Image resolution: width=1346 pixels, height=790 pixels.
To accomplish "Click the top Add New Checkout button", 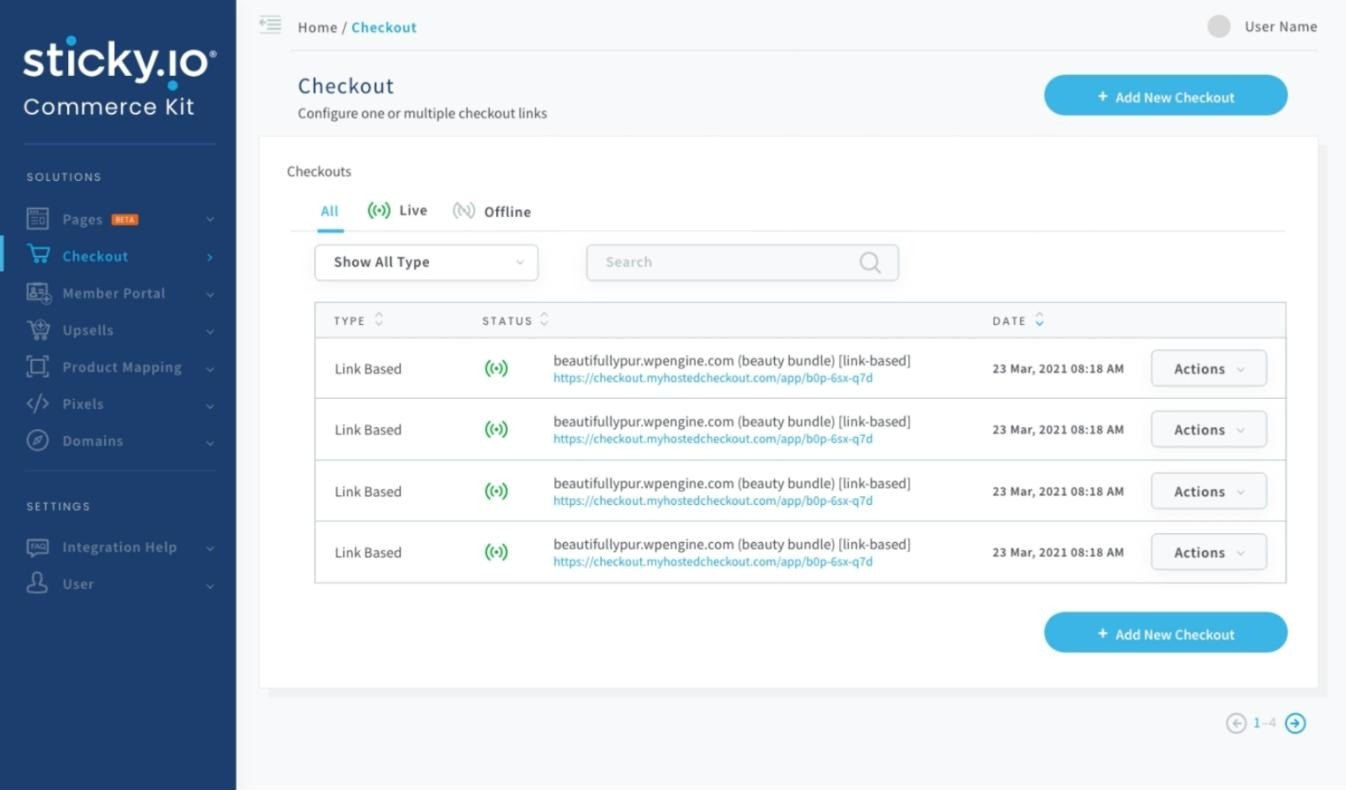I will [1165, 96].
